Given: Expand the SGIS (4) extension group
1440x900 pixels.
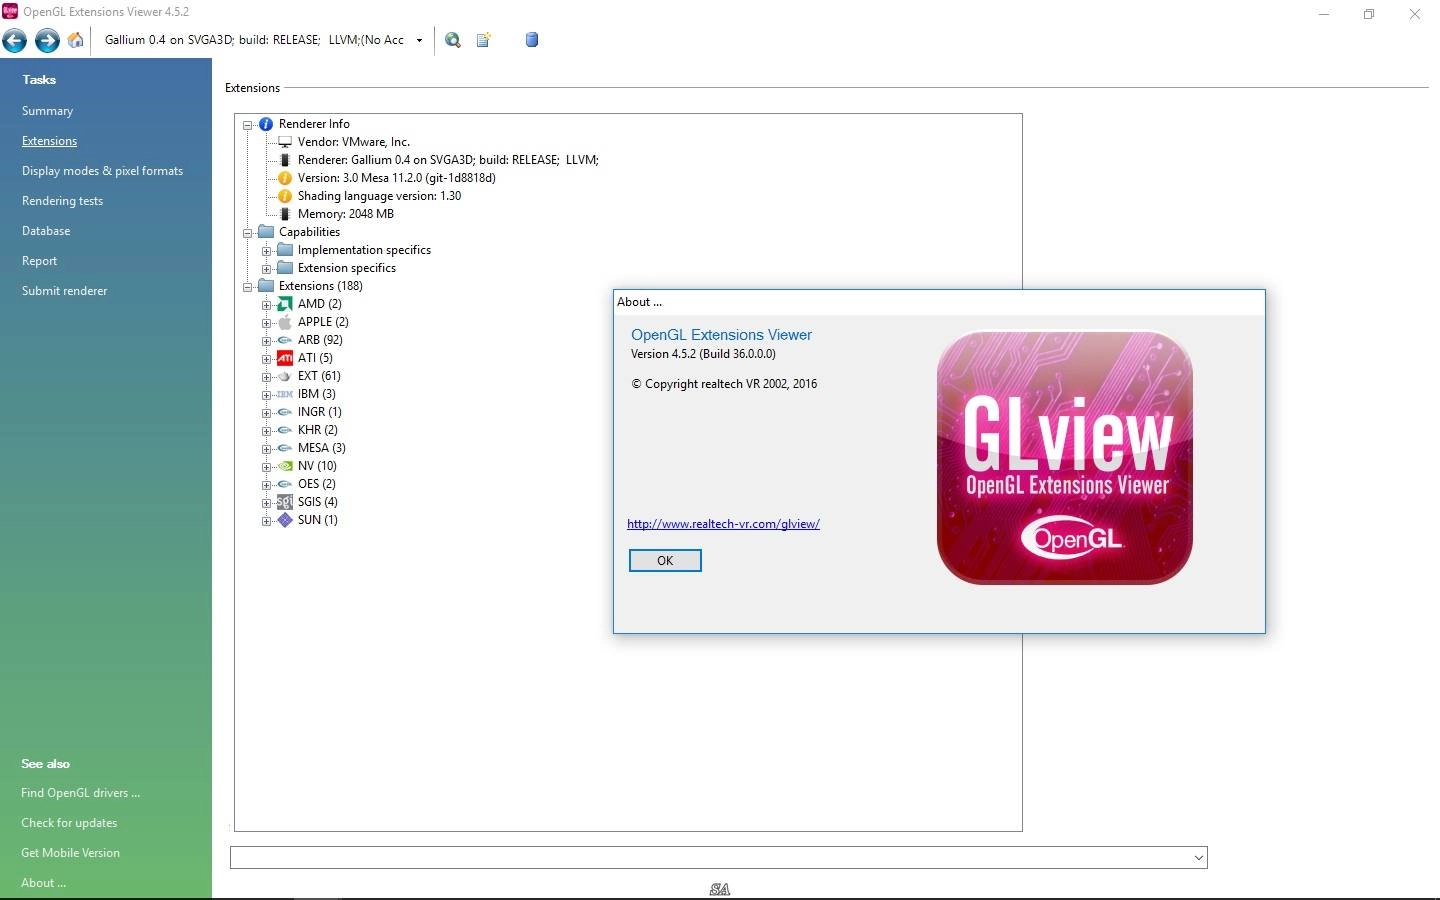Looking at the screenshot, I should click(267, 503).
